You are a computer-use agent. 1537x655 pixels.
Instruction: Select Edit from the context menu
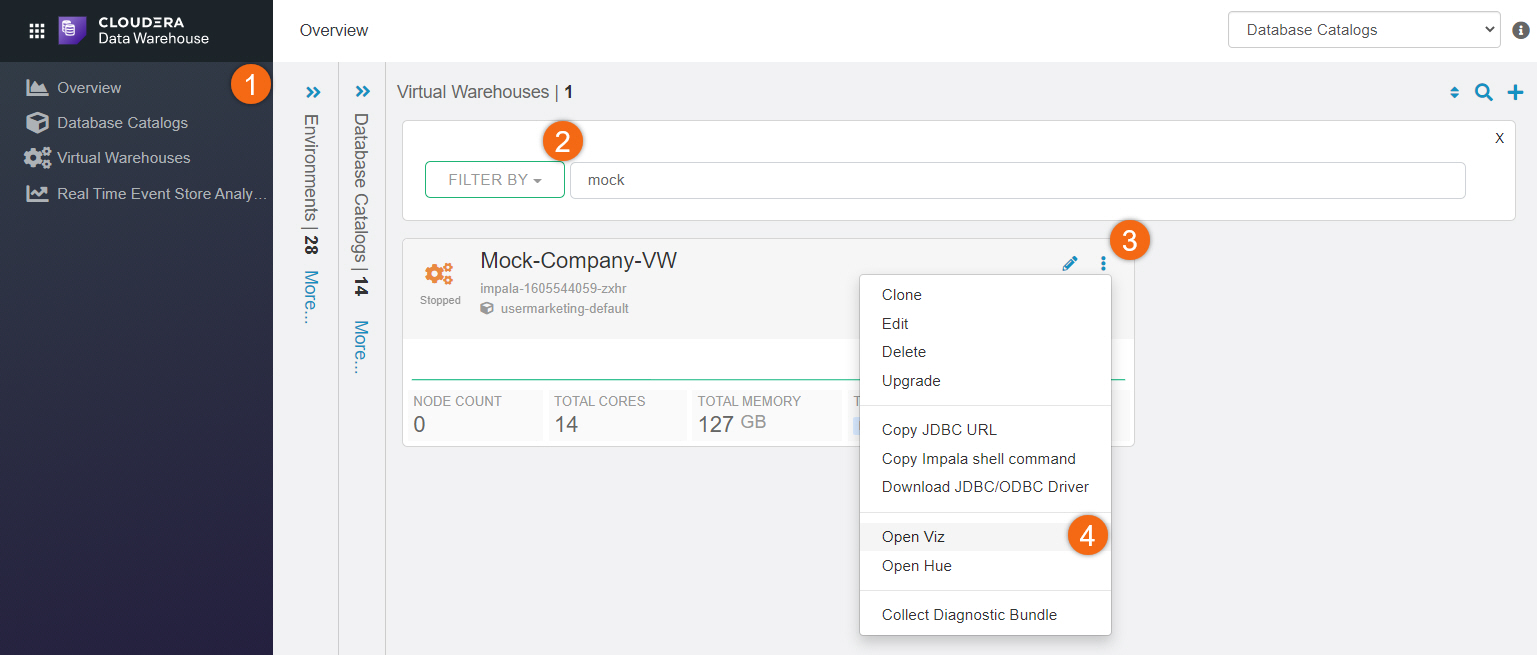(985, 324)
